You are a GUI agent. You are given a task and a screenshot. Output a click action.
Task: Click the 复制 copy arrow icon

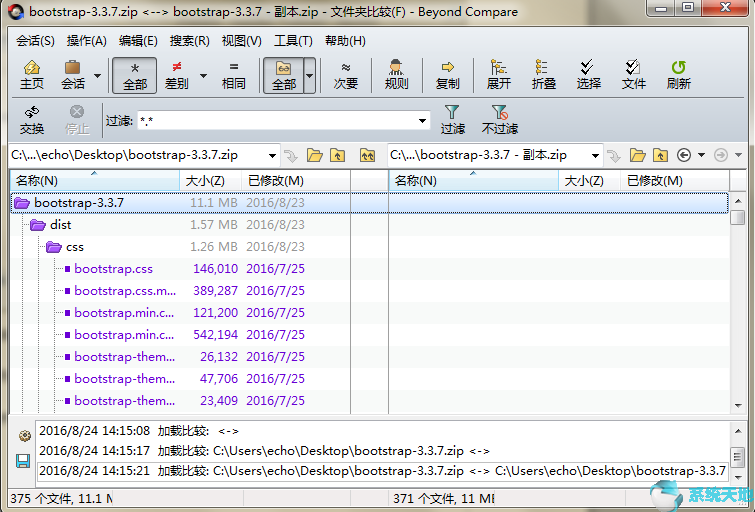pos(447,75)
